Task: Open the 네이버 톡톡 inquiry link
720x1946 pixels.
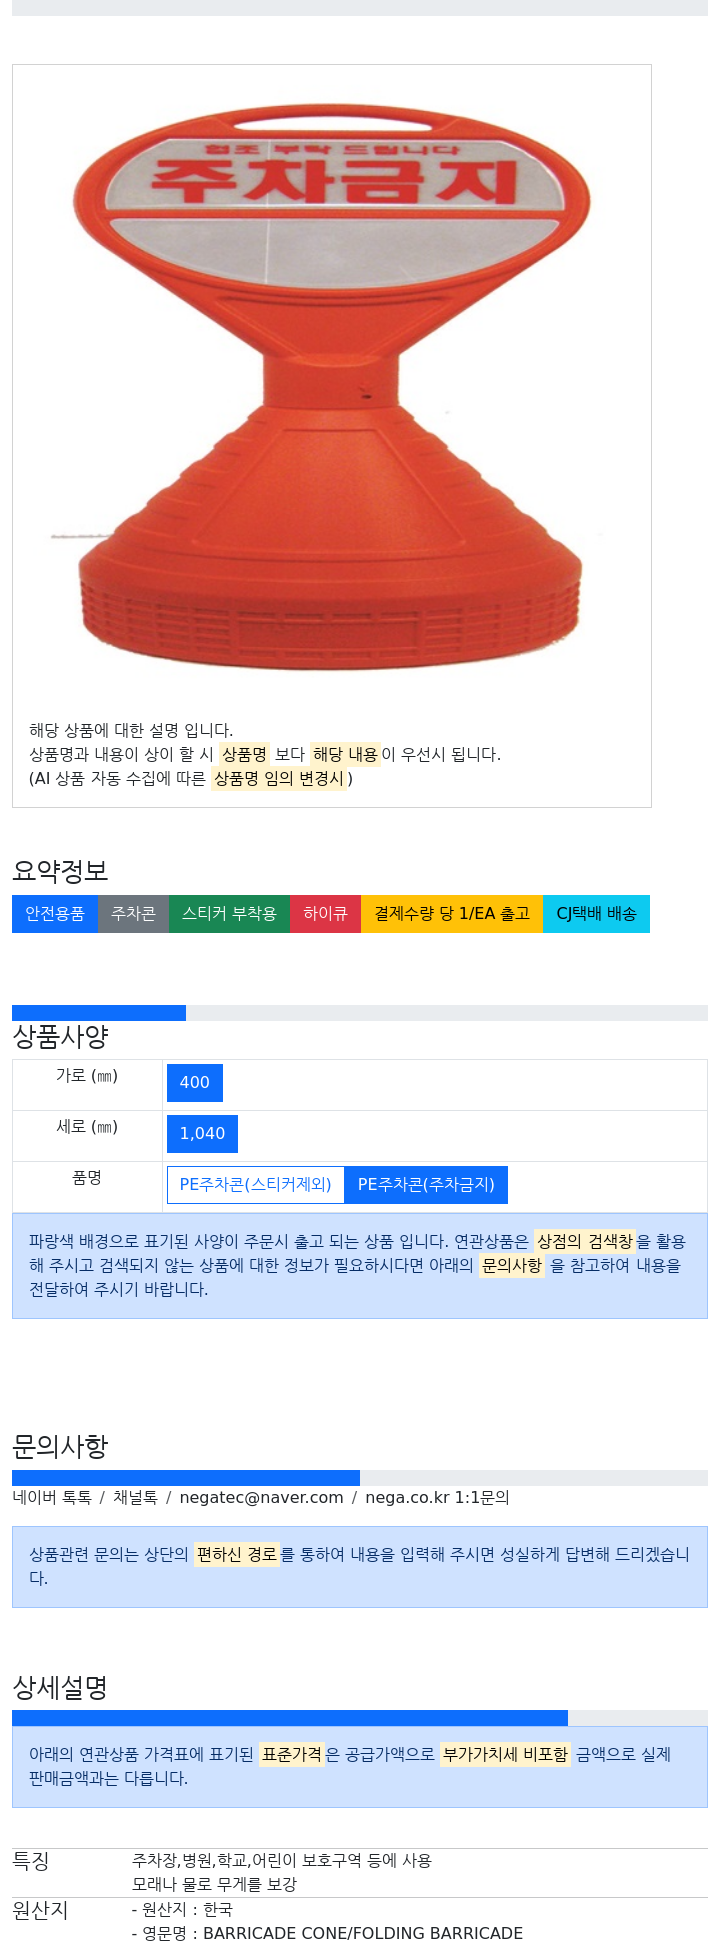Action: (52, 1498)
